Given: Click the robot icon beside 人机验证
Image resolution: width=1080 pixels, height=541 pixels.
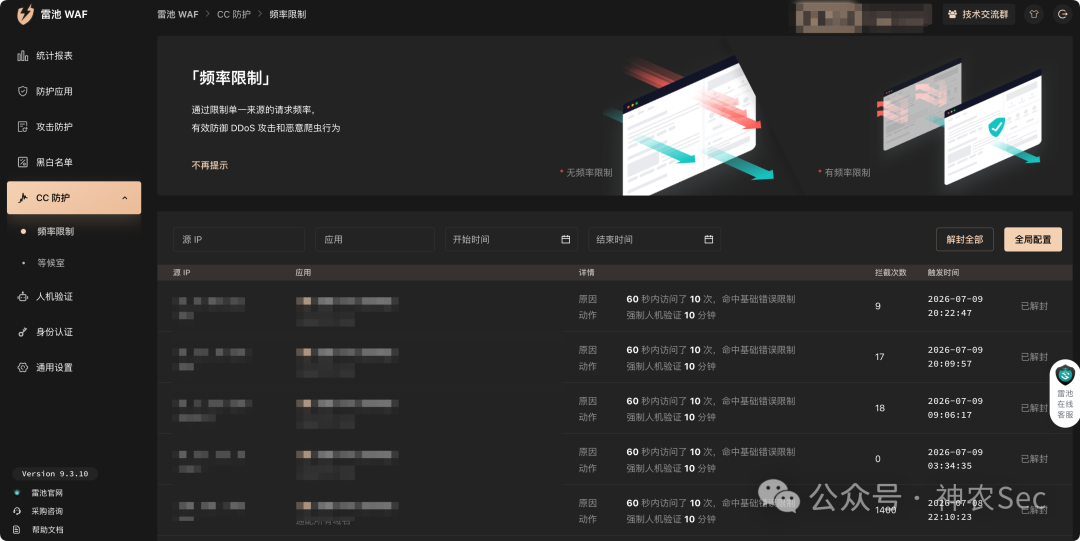Looking at the screenshot, I should [x=23, y=297].
